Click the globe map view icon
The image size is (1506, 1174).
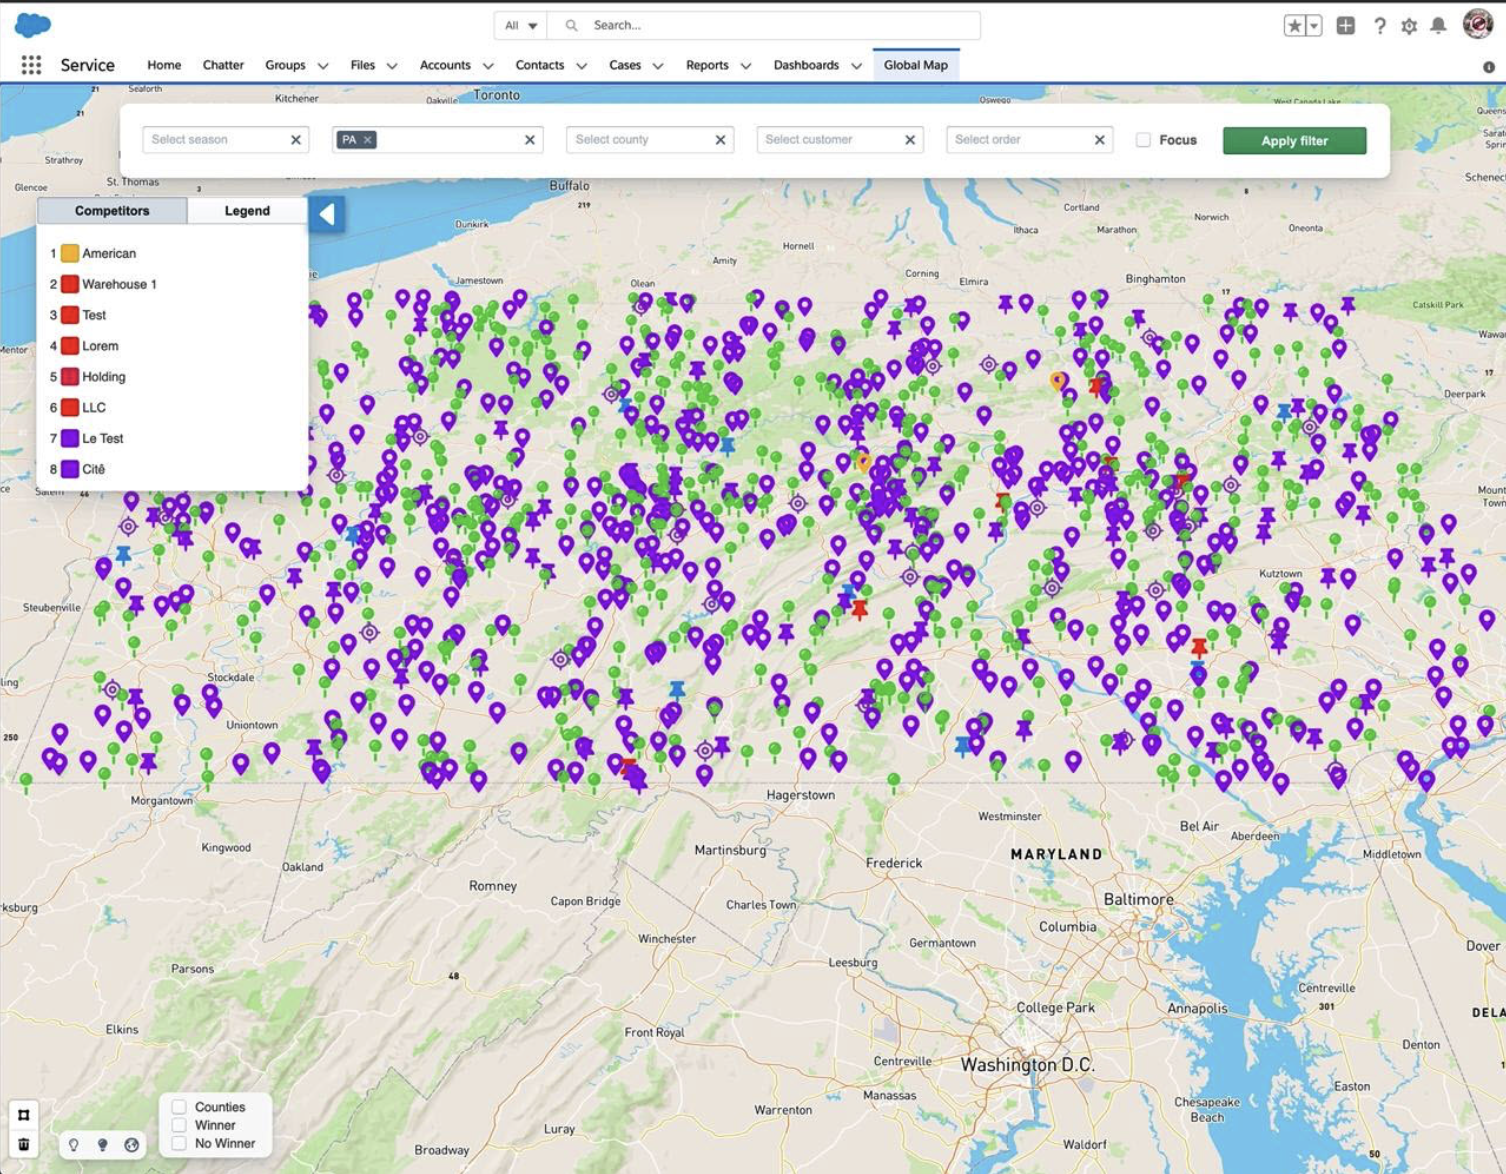[131, 1145]
